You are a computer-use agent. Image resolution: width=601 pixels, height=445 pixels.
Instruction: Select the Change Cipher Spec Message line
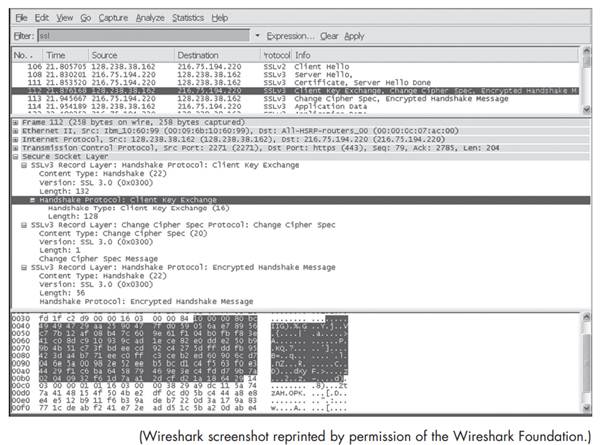coord(99,259)
